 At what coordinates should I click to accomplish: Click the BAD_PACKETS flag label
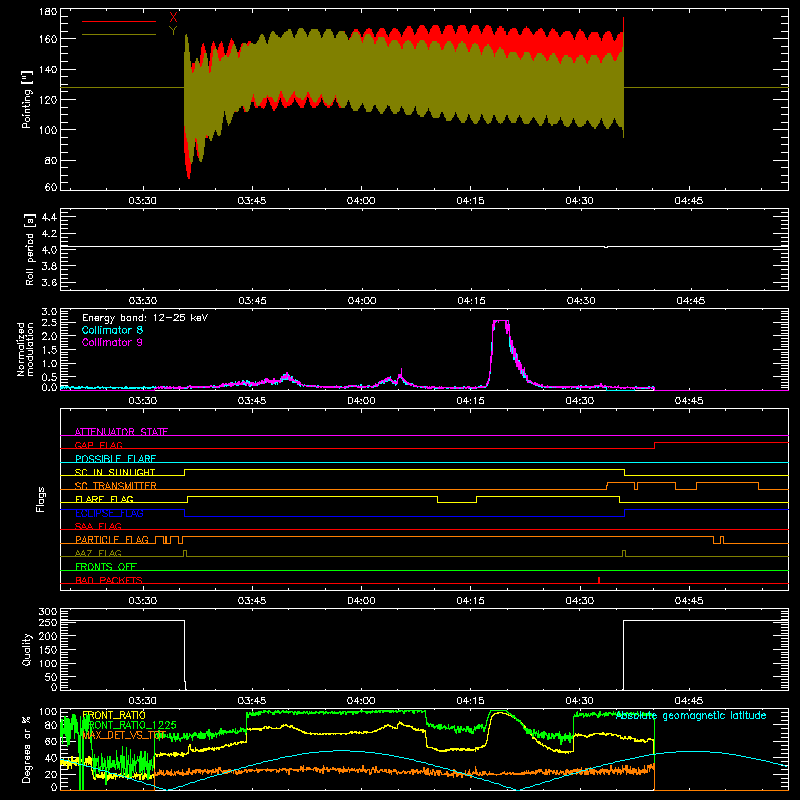coord(109,580)
